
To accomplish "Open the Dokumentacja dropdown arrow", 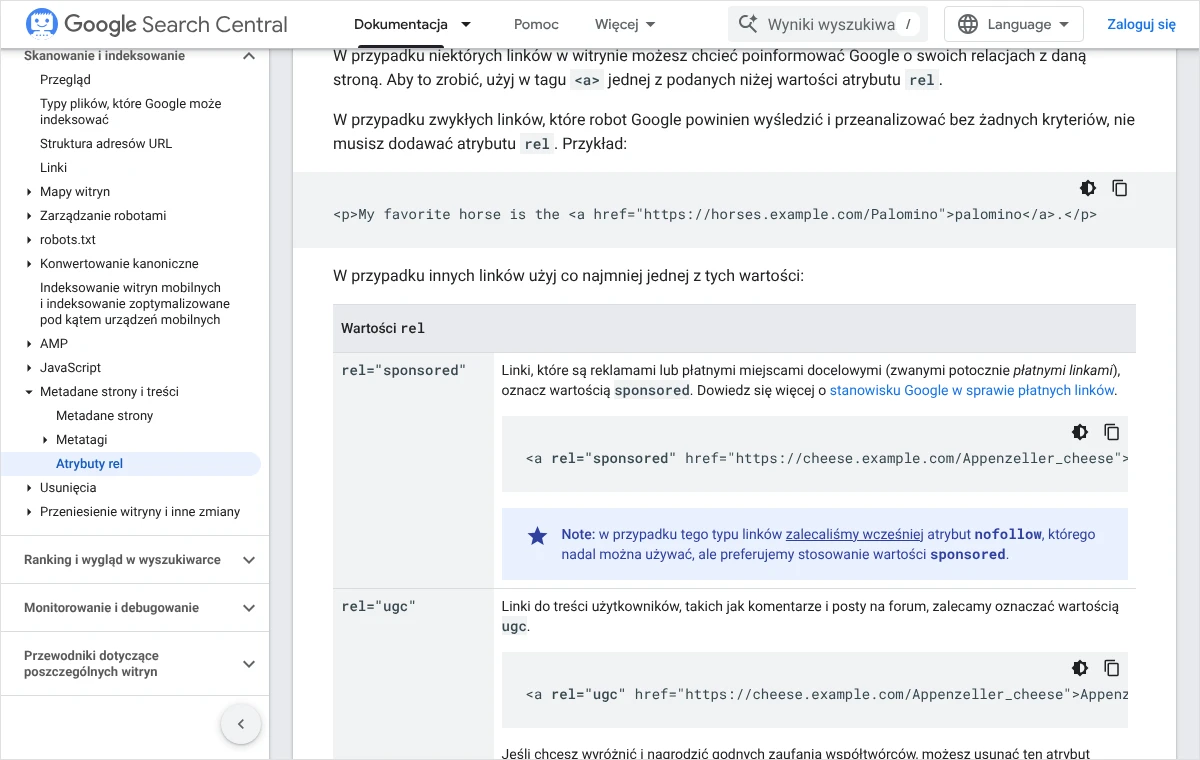I will (466, 24).
